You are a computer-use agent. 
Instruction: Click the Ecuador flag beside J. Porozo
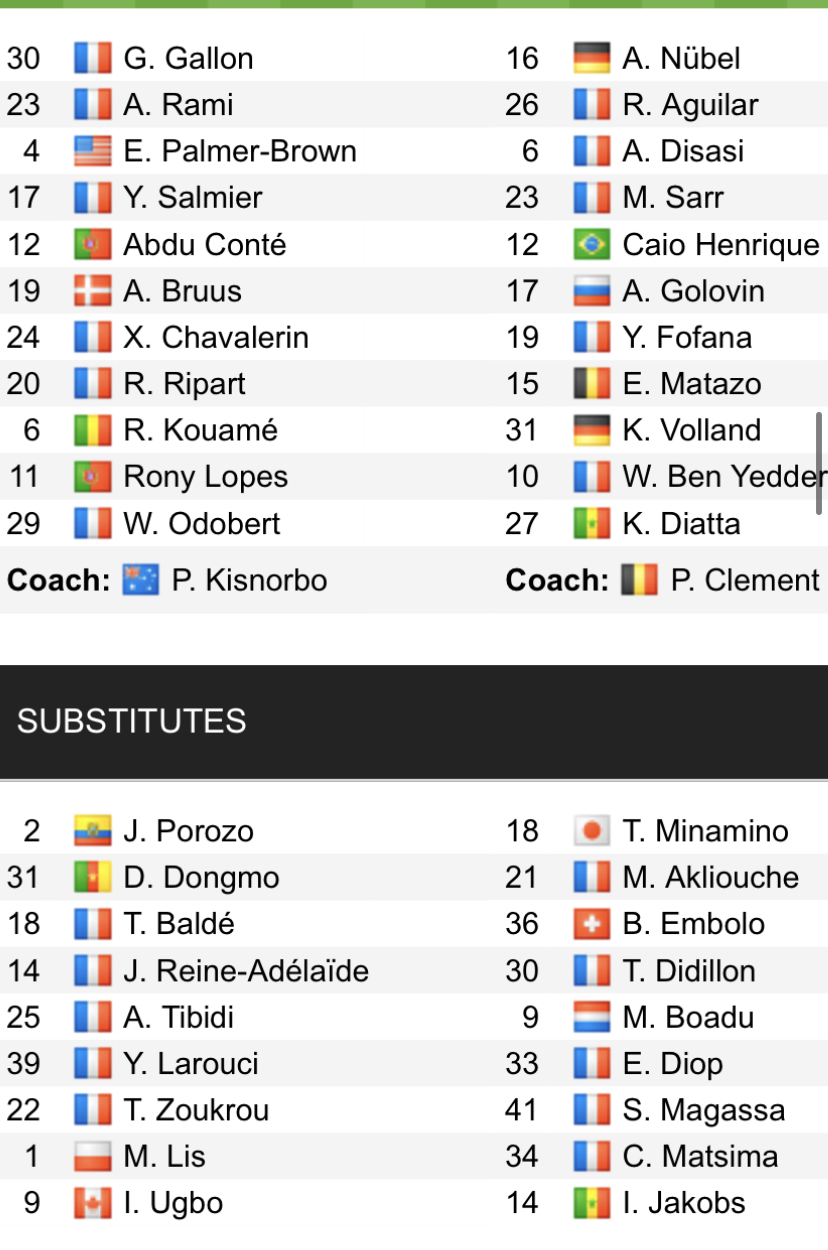(x=92, y=831)
